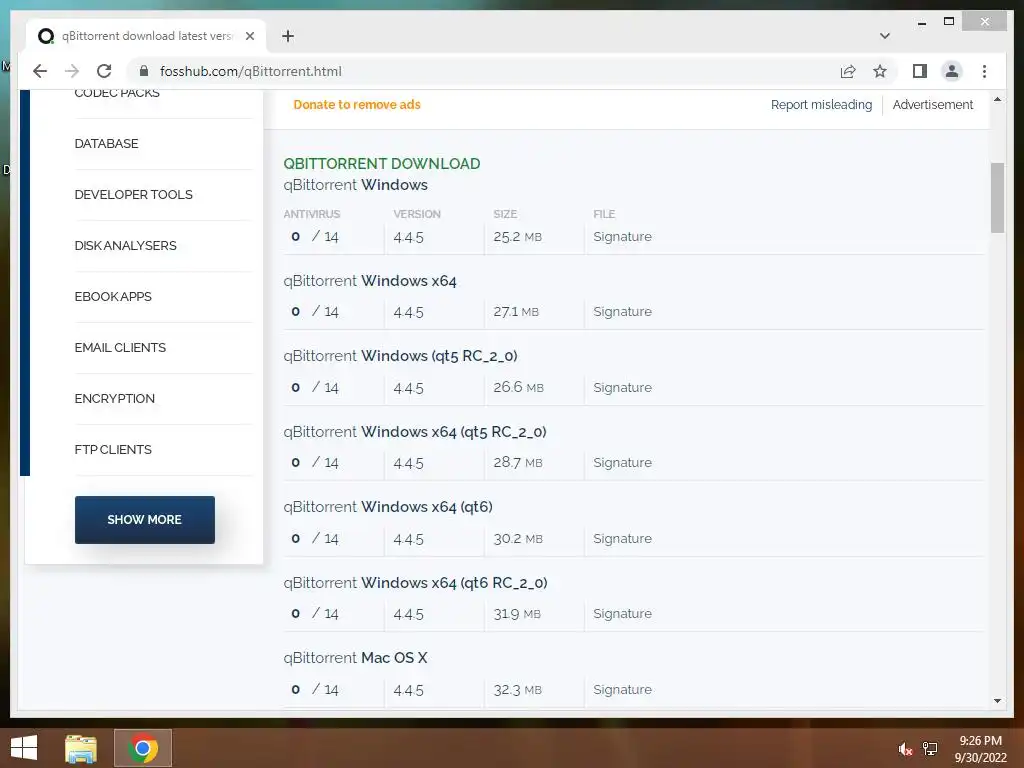Open Signature for 27.1 MB file

[x=622, y=312]
